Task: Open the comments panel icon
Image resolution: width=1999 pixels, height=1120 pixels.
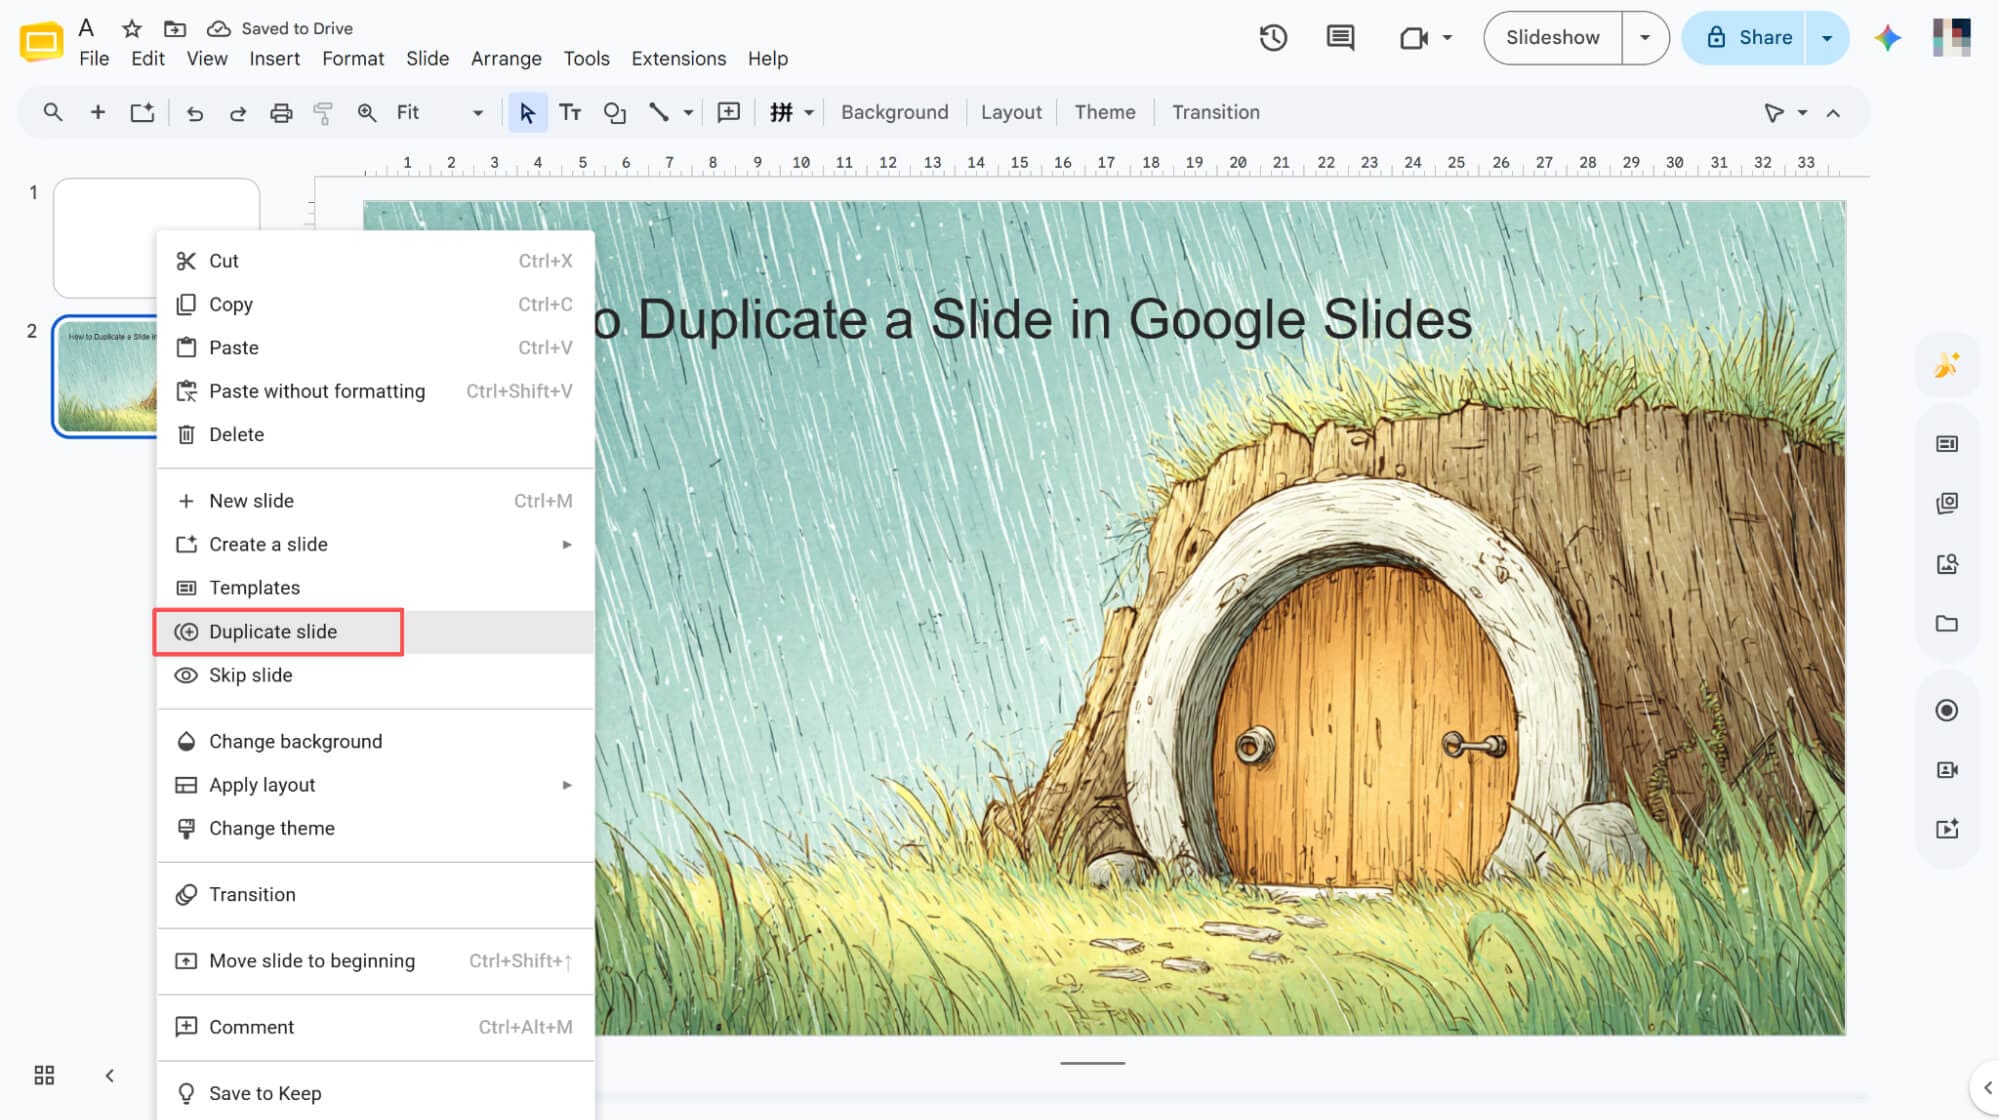Action: pyautogui.click(x=1340, y=38)
